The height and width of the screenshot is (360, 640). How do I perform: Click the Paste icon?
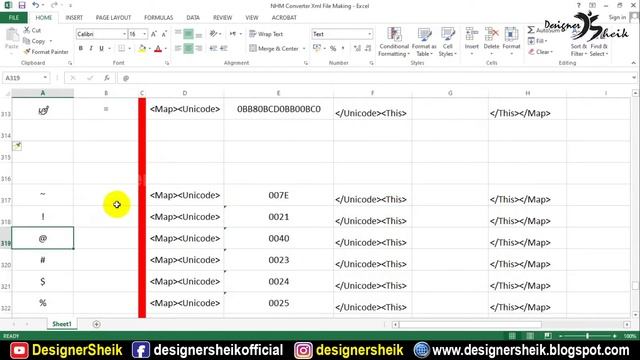tap(12, 39)
